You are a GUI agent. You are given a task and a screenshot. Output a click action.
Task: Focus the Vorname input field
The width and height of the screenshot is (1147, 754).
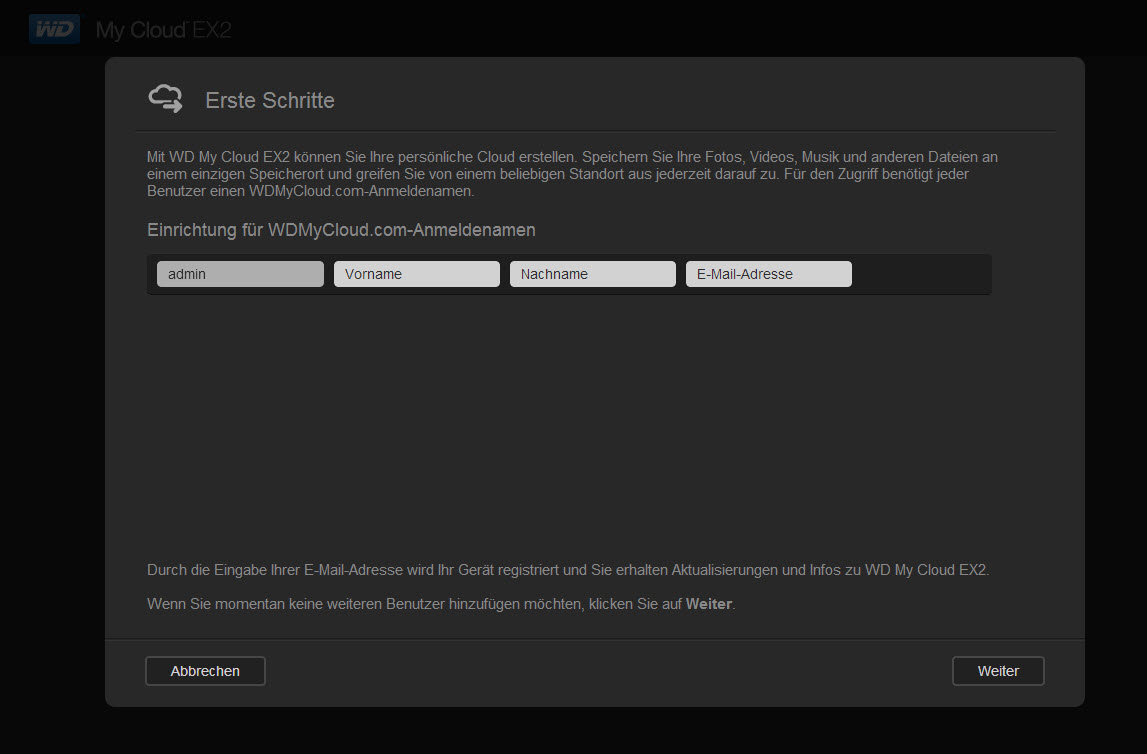pos(417,274)
